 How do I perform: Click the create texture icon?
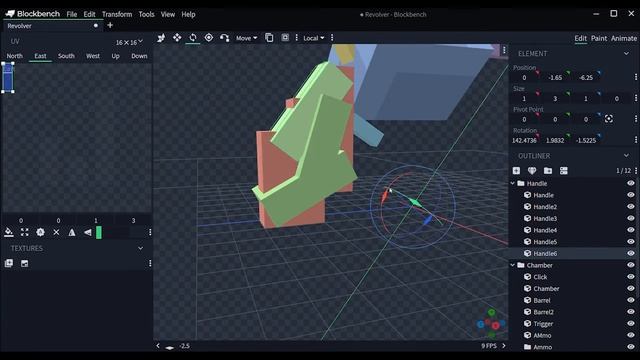click(24, 264)
